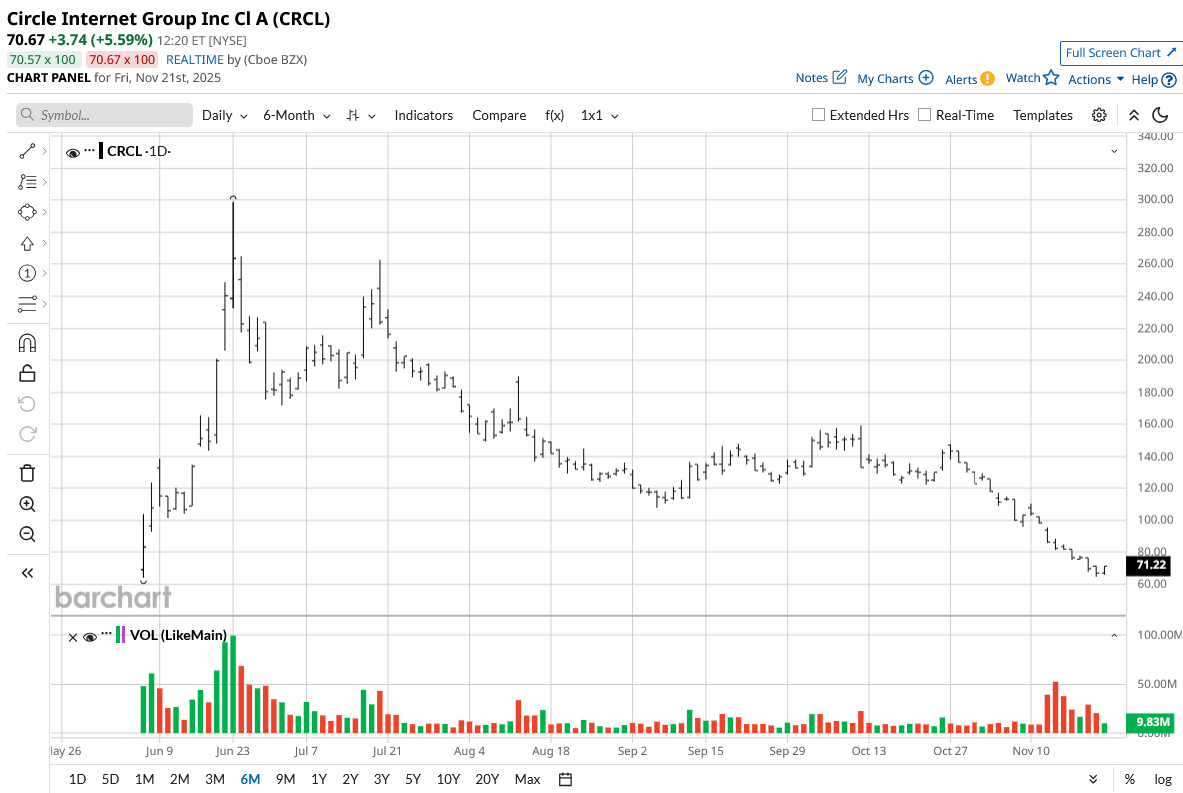Viewport: 1183px width, 793px height.
Task: Click the Alerts link
Action: pos(961,79)
